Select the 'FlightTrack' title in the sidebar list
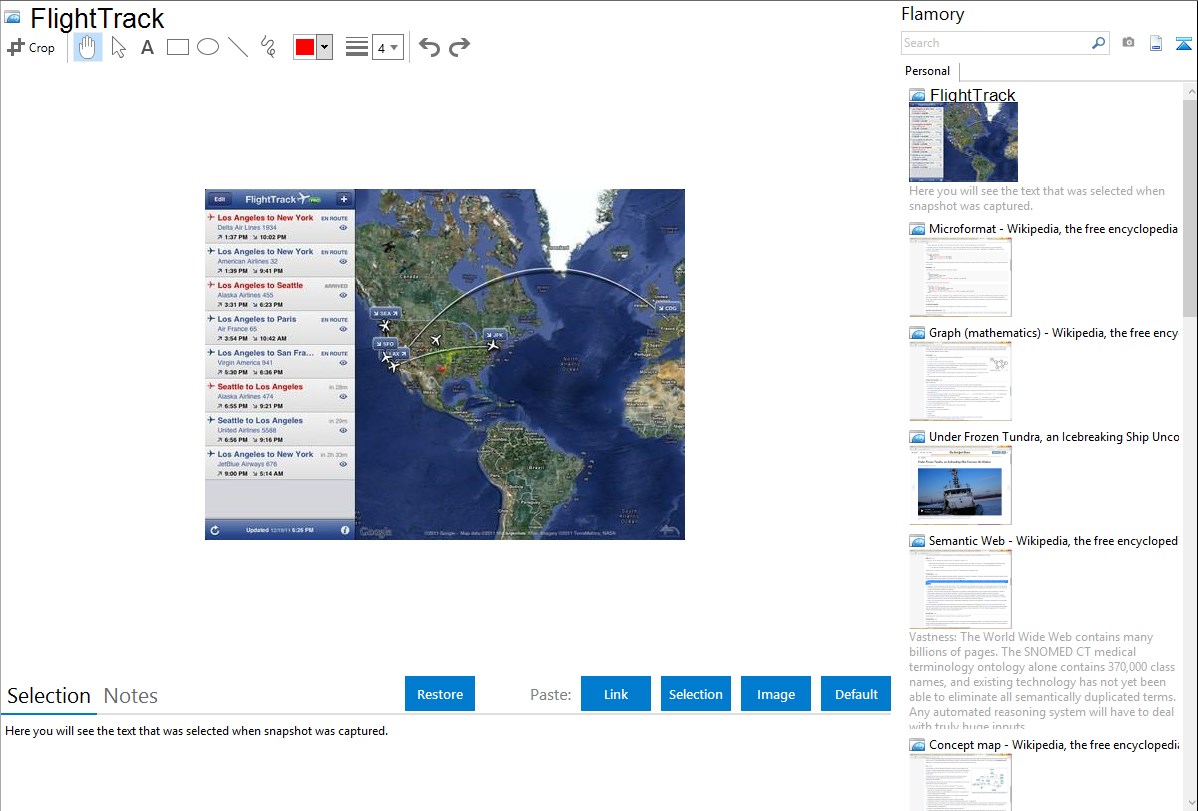Viewport: 1198px width, 811px height. click(972, 95)
